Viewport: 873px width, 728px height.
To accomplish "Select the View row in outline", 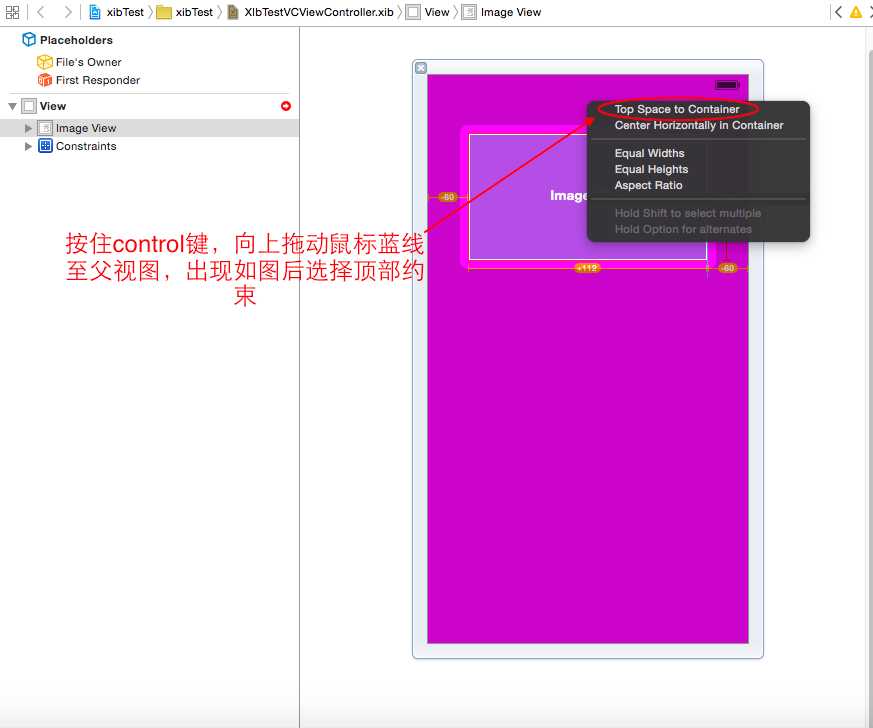I will coord(149,106).
